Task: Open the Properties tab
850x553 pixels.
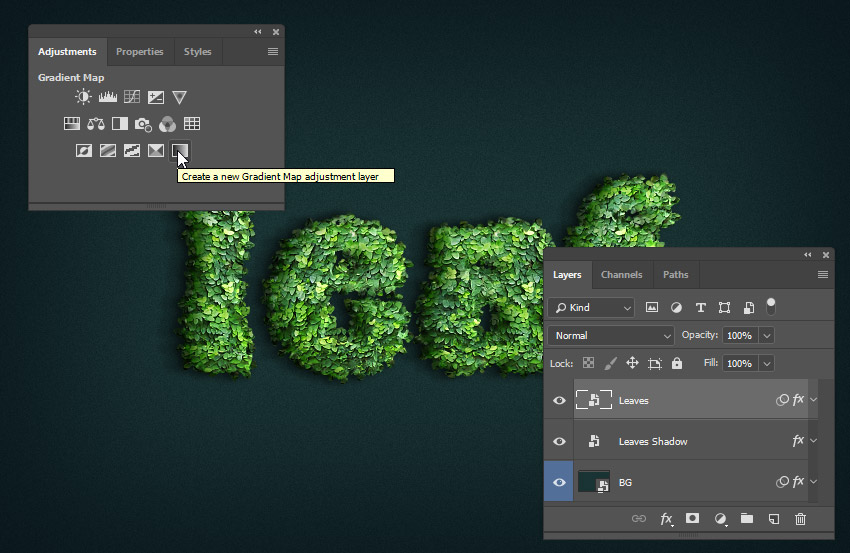Action: pyautogui.click(x=140, y=52)
